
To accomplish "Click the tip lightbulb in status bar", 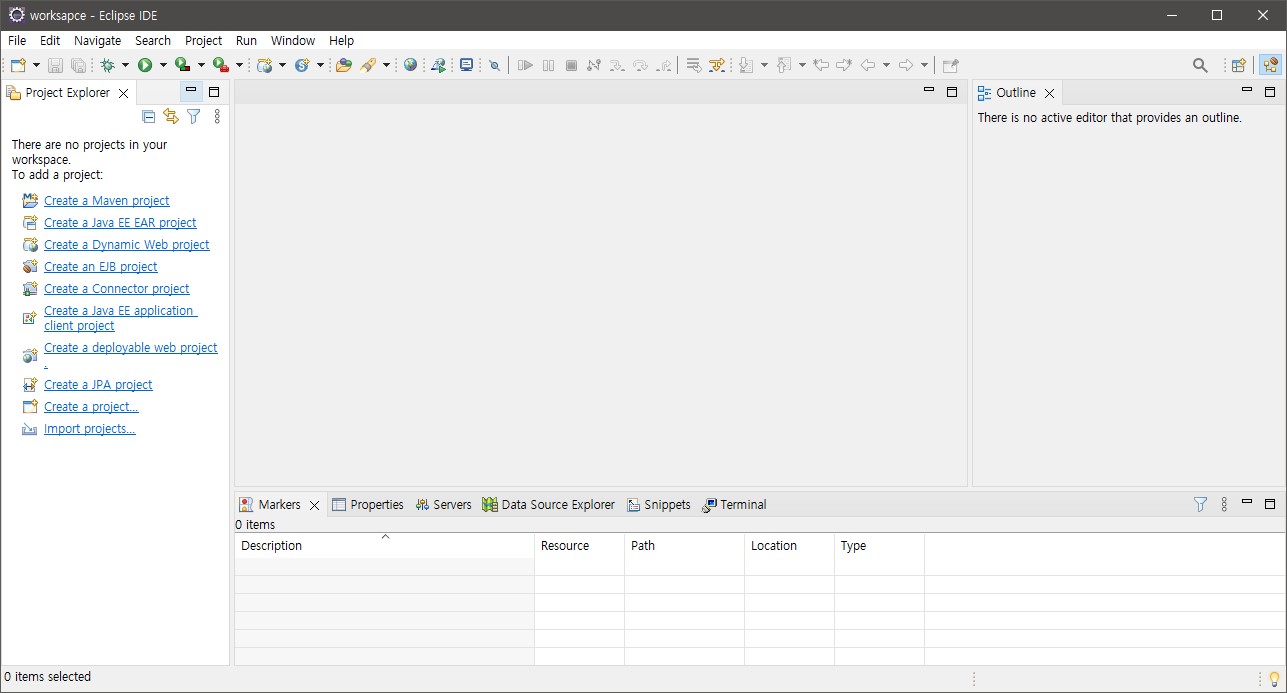I will tap(1274, 678).
